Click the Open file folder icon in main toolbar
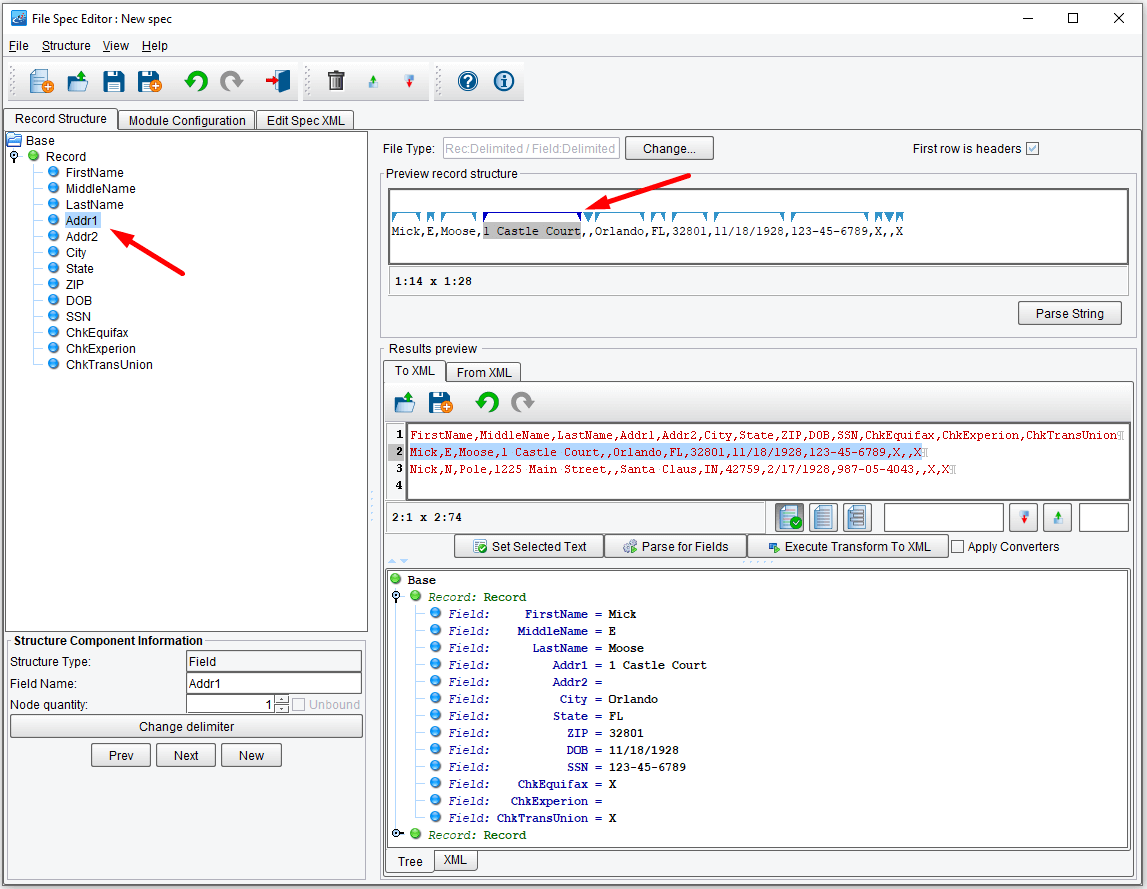 (x=78, y=81)
